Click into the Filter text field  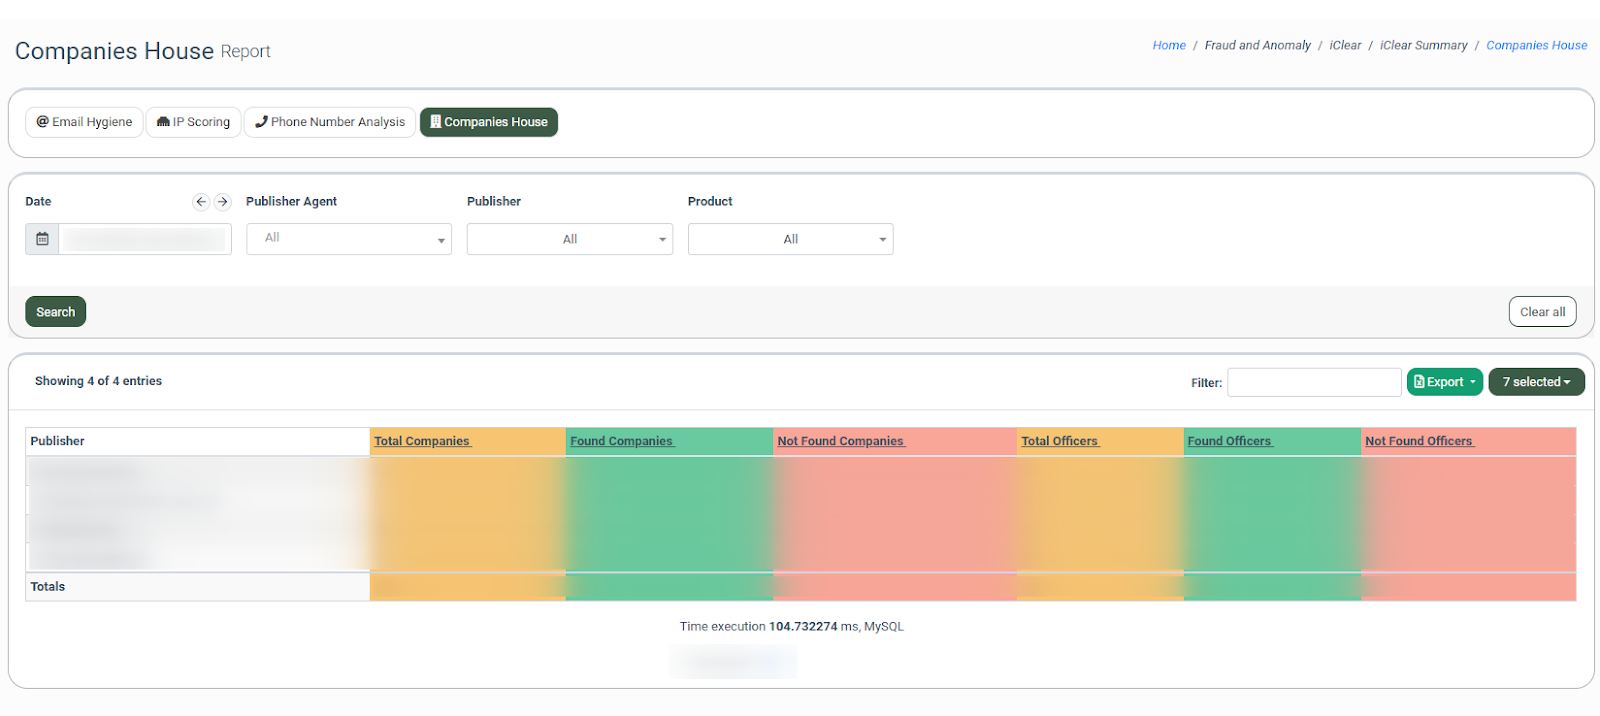1314,382
